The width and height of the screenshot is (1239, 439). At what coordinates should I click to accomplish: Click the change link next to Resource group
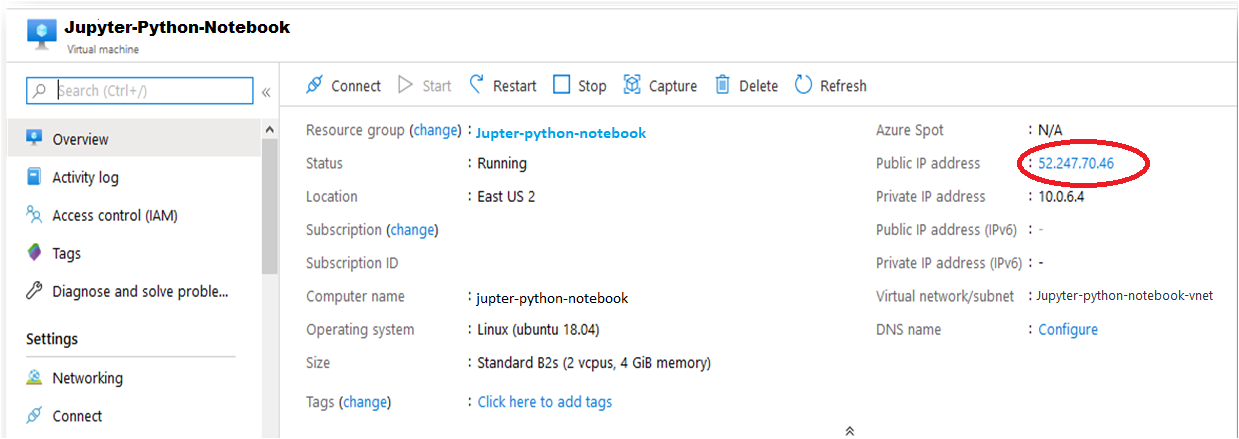435,130
